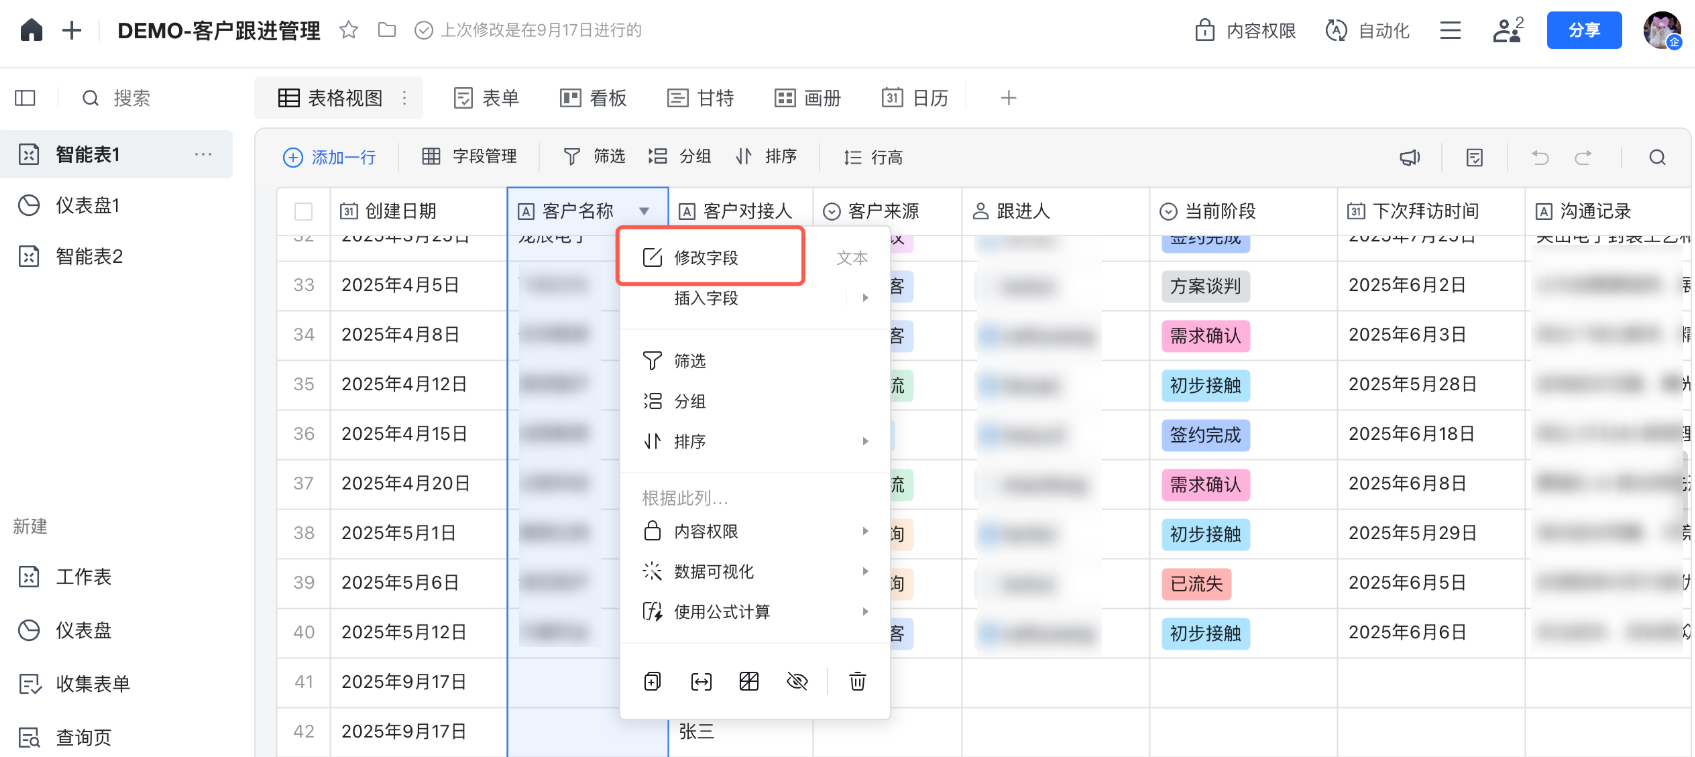Click the duplicate field icon in menu
This screenshot has height=757, width=1695.
(652, 682)
